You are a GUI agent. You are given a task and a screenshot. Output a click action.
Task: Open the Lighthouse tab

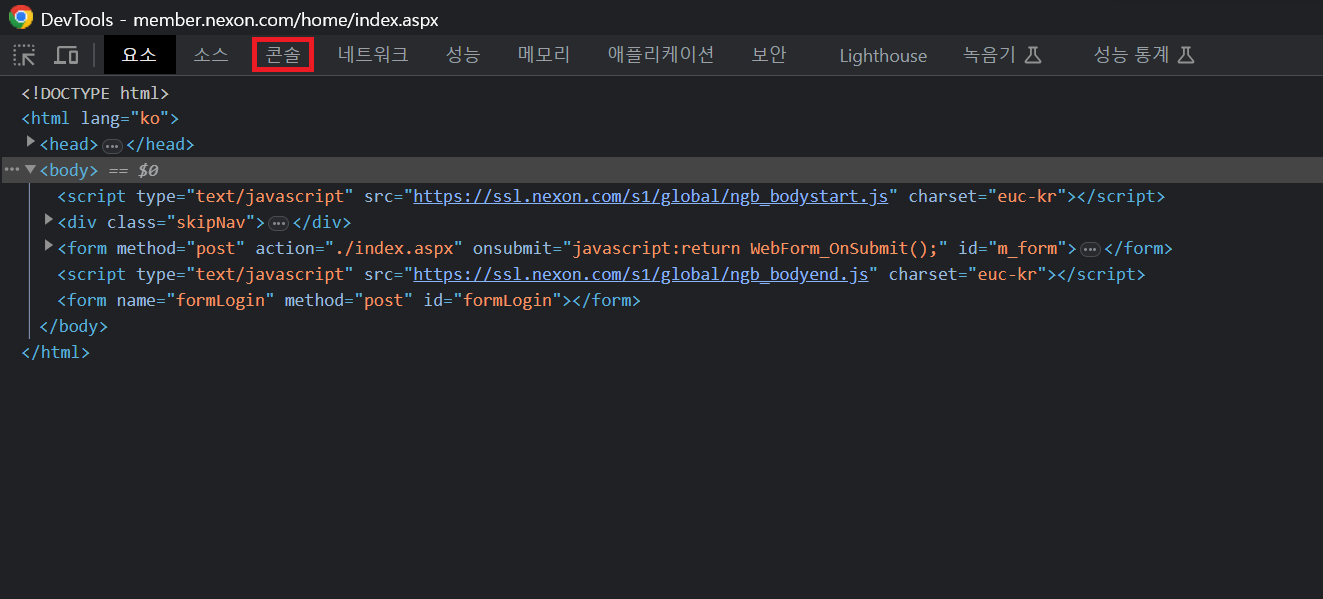coord(883,56)
